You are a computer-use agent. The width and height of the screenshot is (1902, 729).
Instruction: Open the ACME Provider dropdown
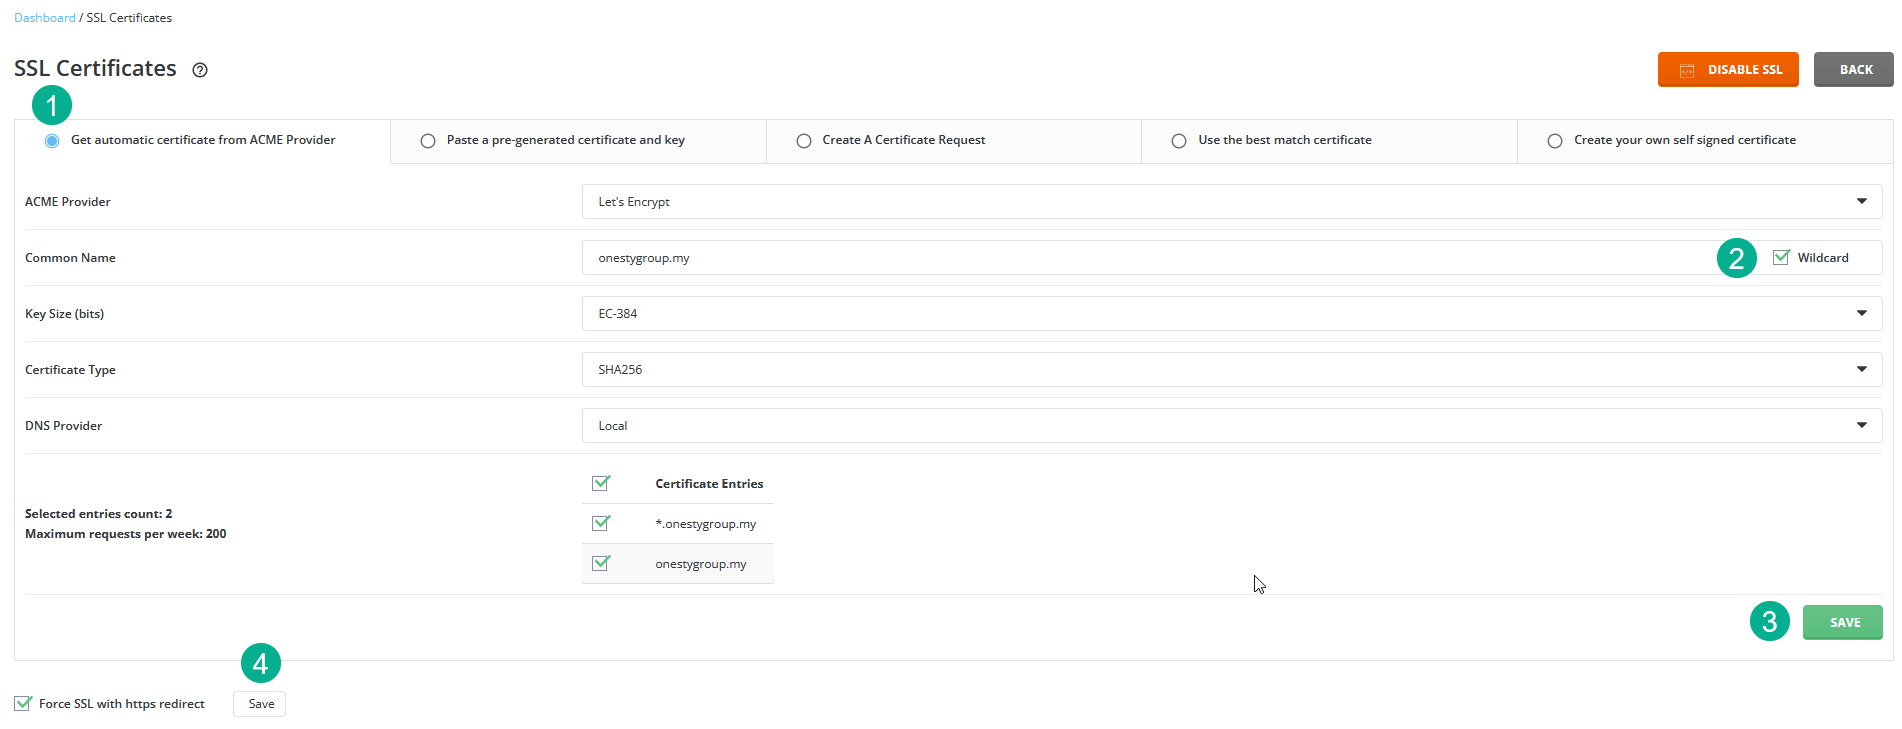(x=1231, y=202)
